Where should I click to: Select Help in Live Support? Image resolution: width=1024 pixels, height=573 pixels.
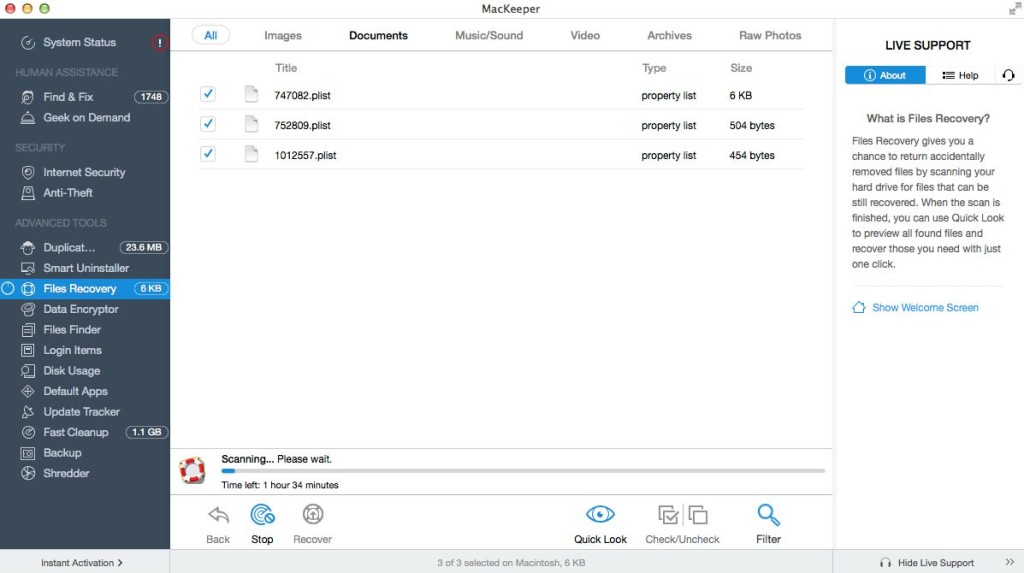pyautogui.click(x=960, y=75)
